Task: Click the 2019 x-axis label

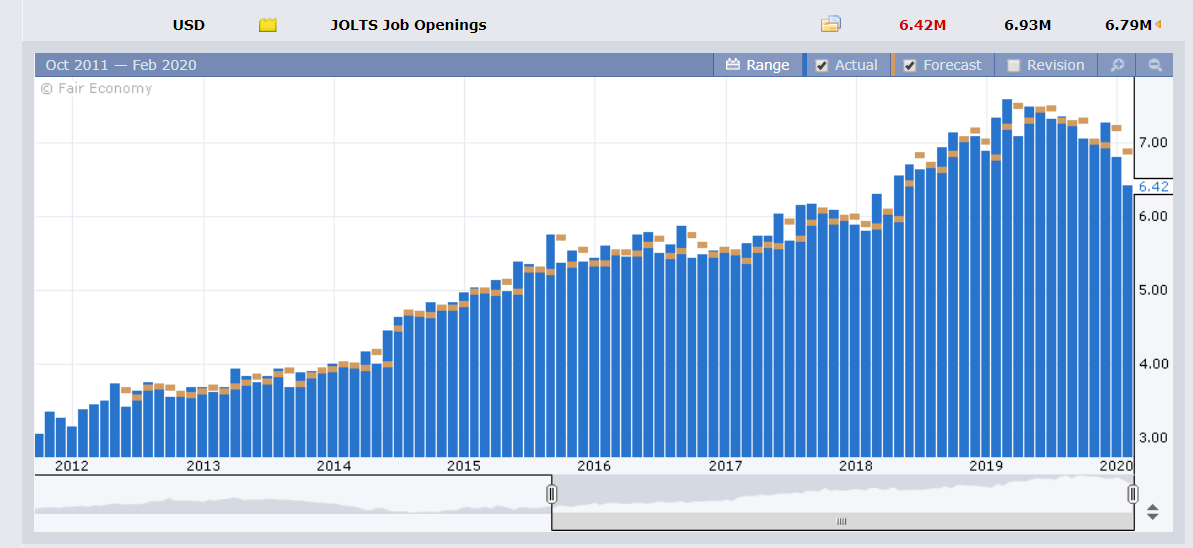Action: [x=986, y=466]
